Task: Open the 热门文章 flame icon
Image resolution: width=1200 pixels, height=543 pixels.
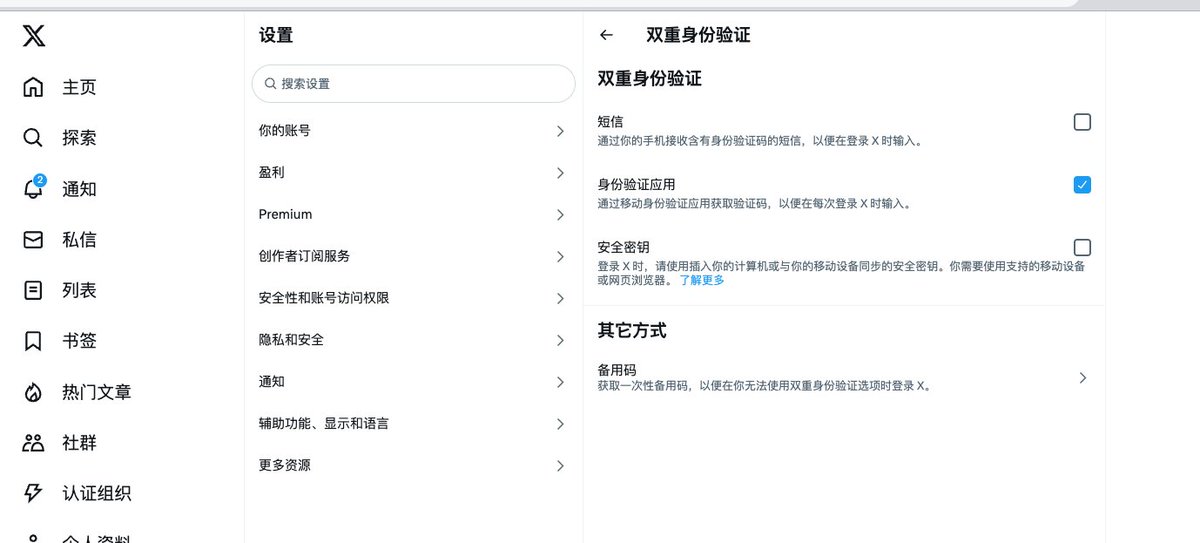Action: [x=33, y=393]
